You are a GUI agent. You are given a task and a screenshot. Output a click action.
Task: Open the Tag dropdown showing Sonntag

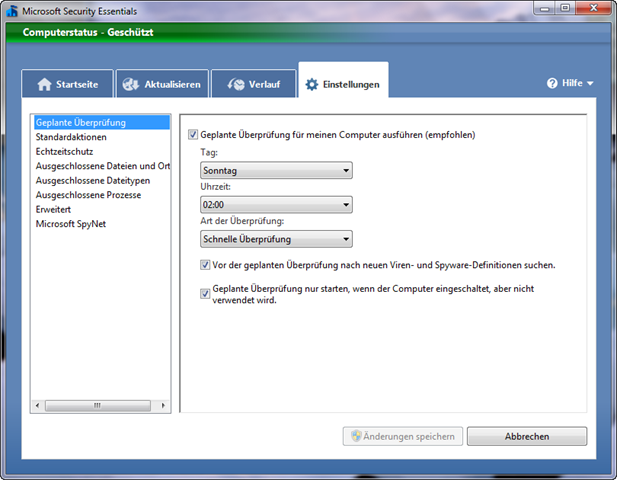point(276,171)
